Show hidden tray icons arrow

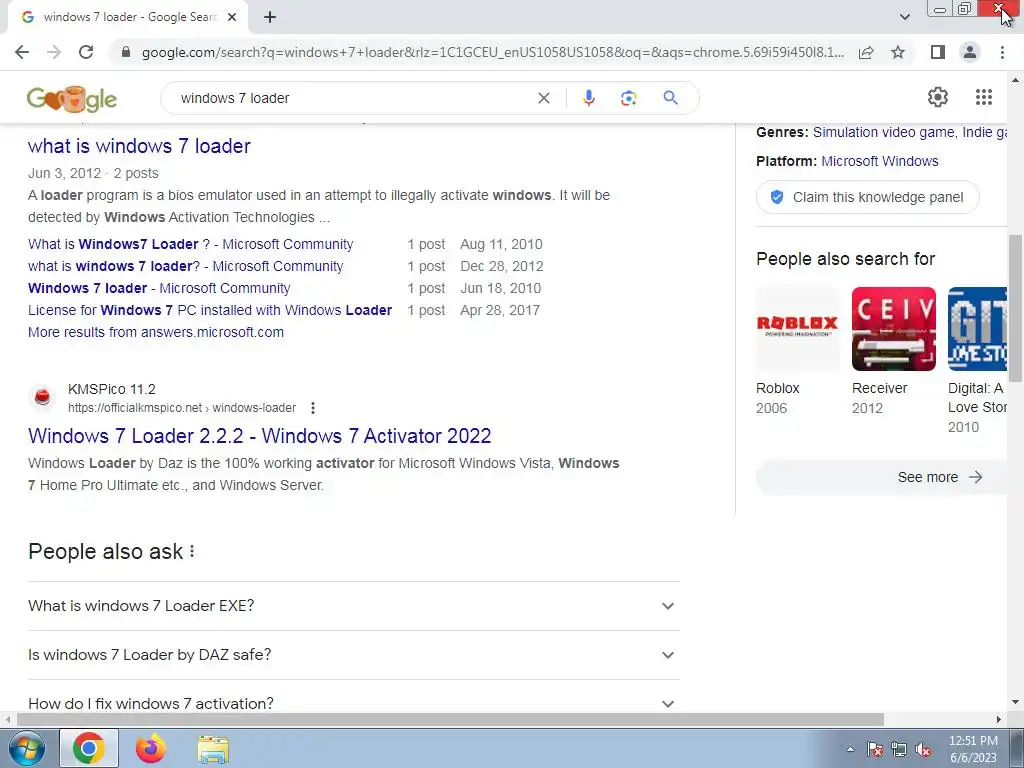pos(850,749)
